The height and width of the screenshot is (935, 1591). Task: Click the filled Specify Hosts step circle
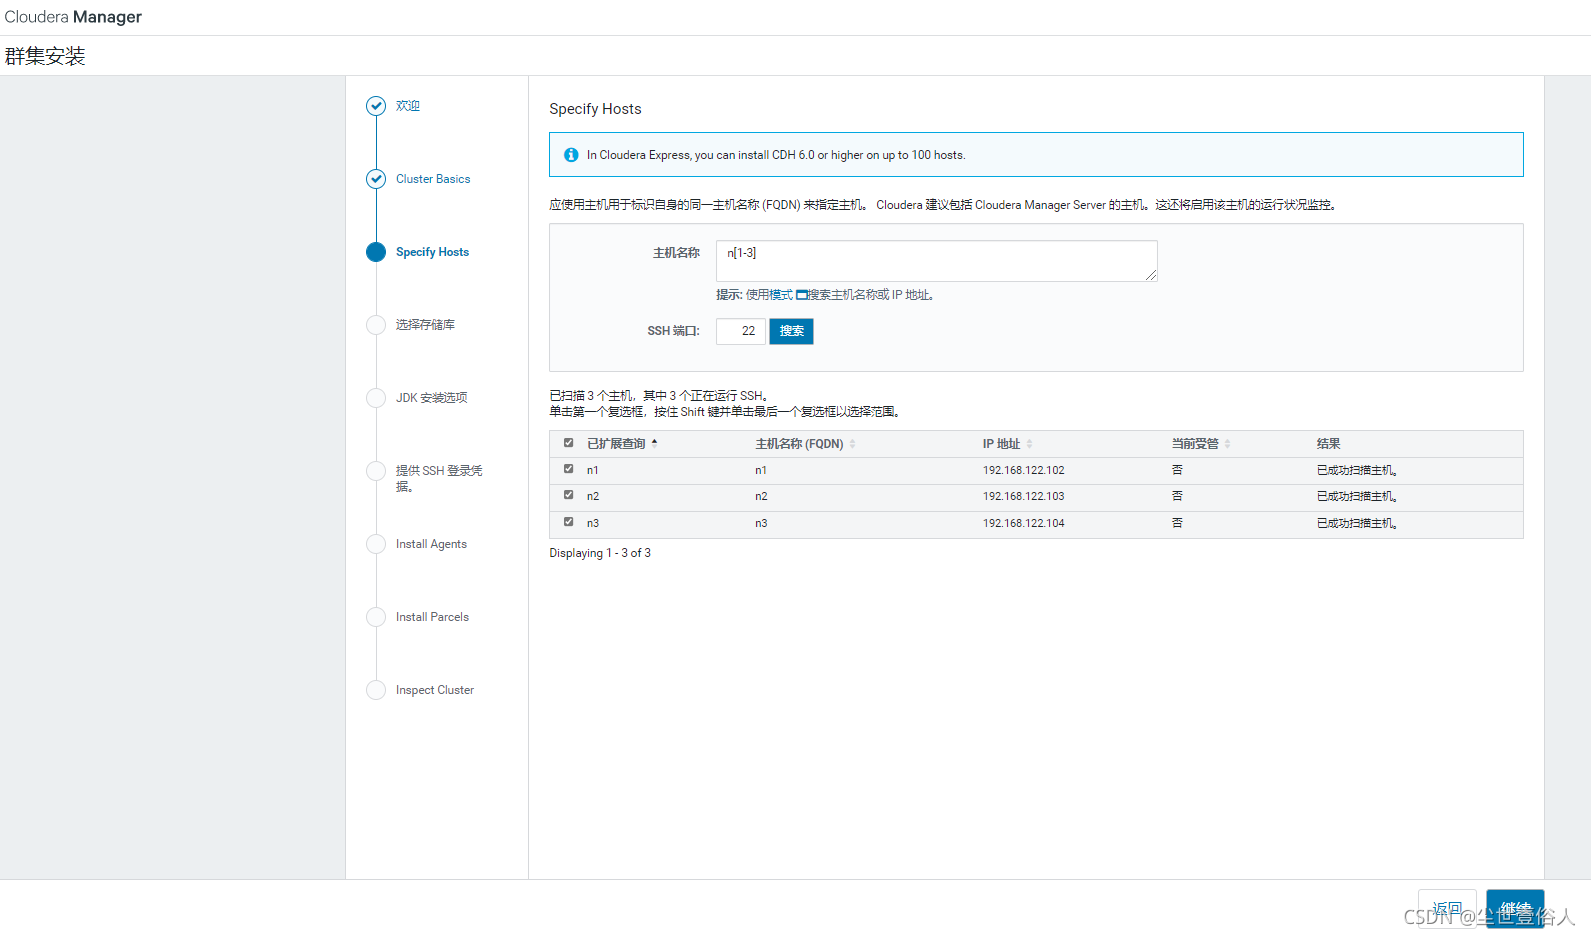pyautogui.click(x=376, y=252)
